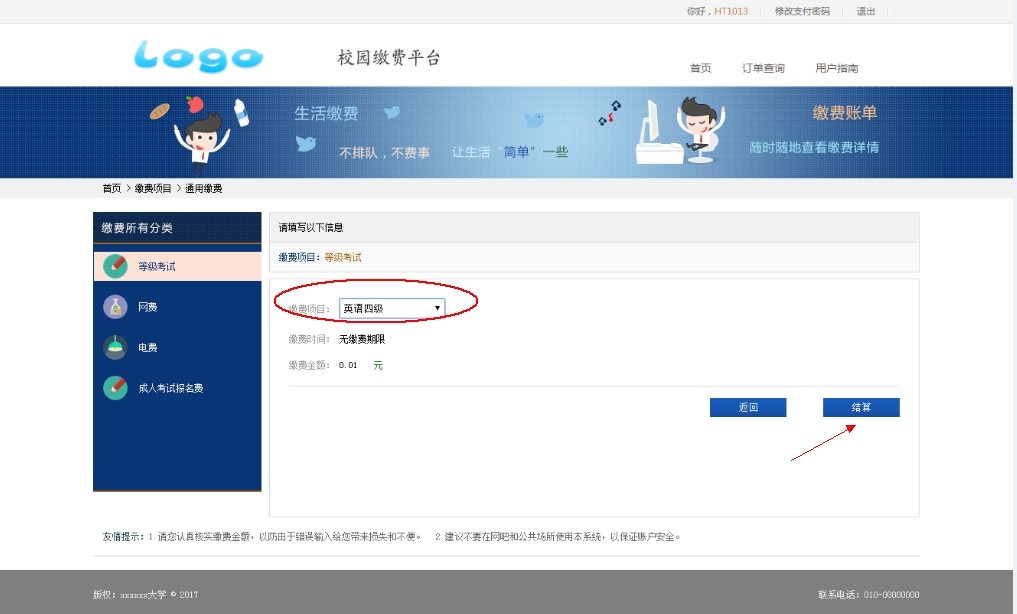Click the cartoon man at computer in banner
This screenshot has width=1017, height=614.
680,130
